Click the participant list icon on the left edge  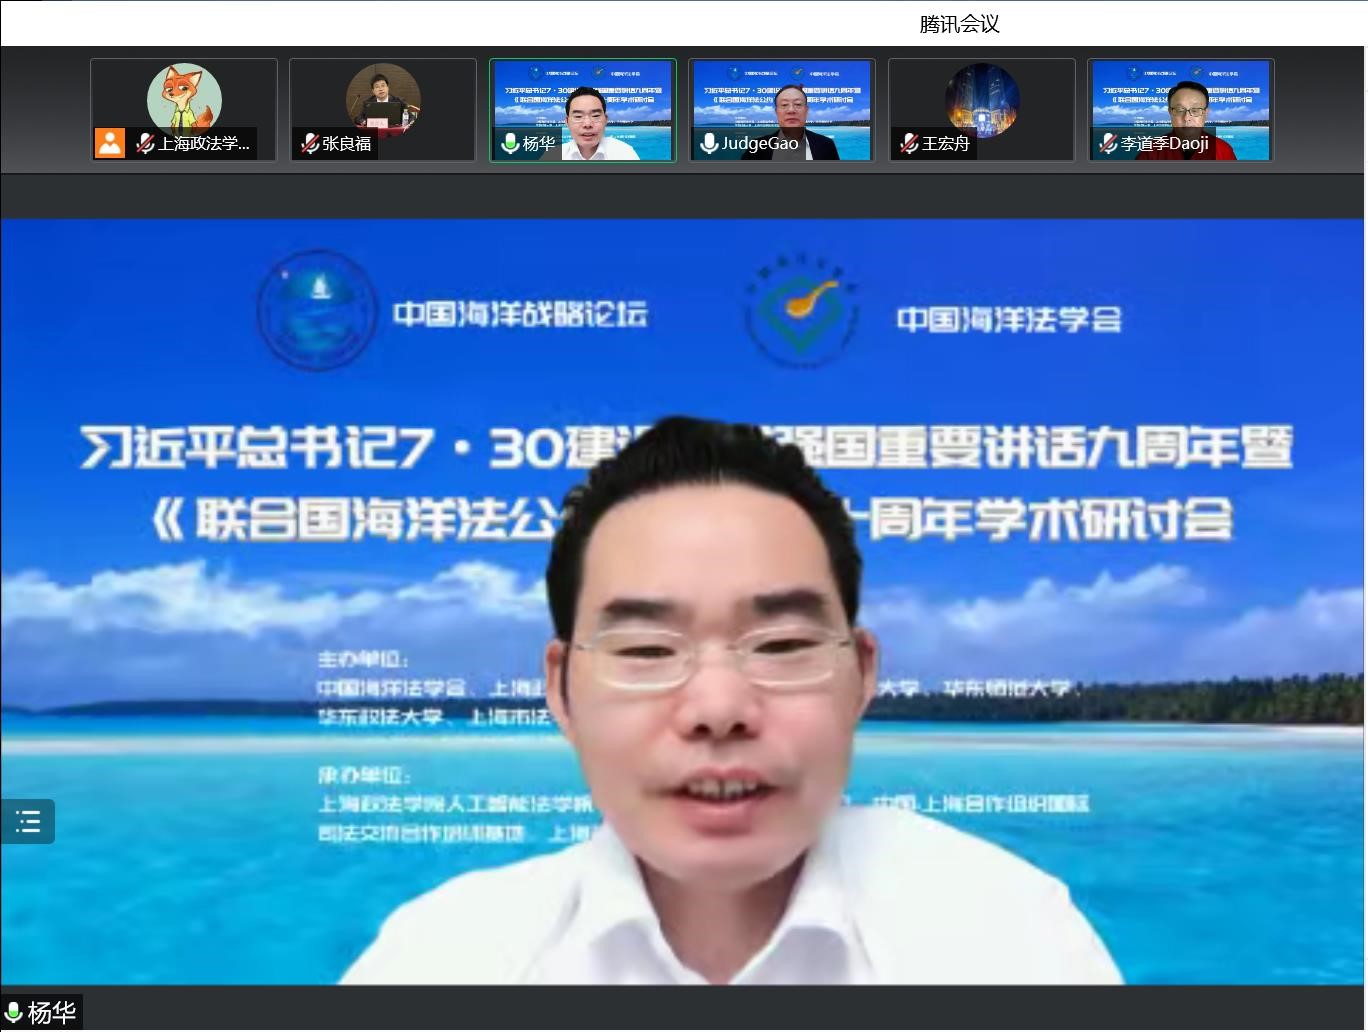(x=28, y=821)
